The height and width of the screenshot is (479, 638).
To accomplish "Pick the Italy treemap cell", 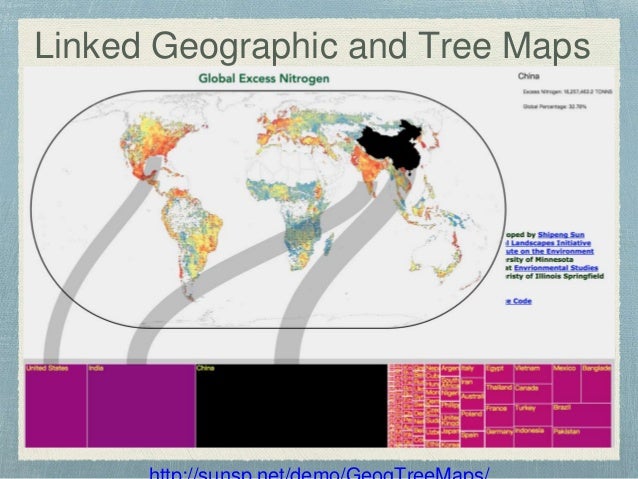I will [x=472, y=370].
